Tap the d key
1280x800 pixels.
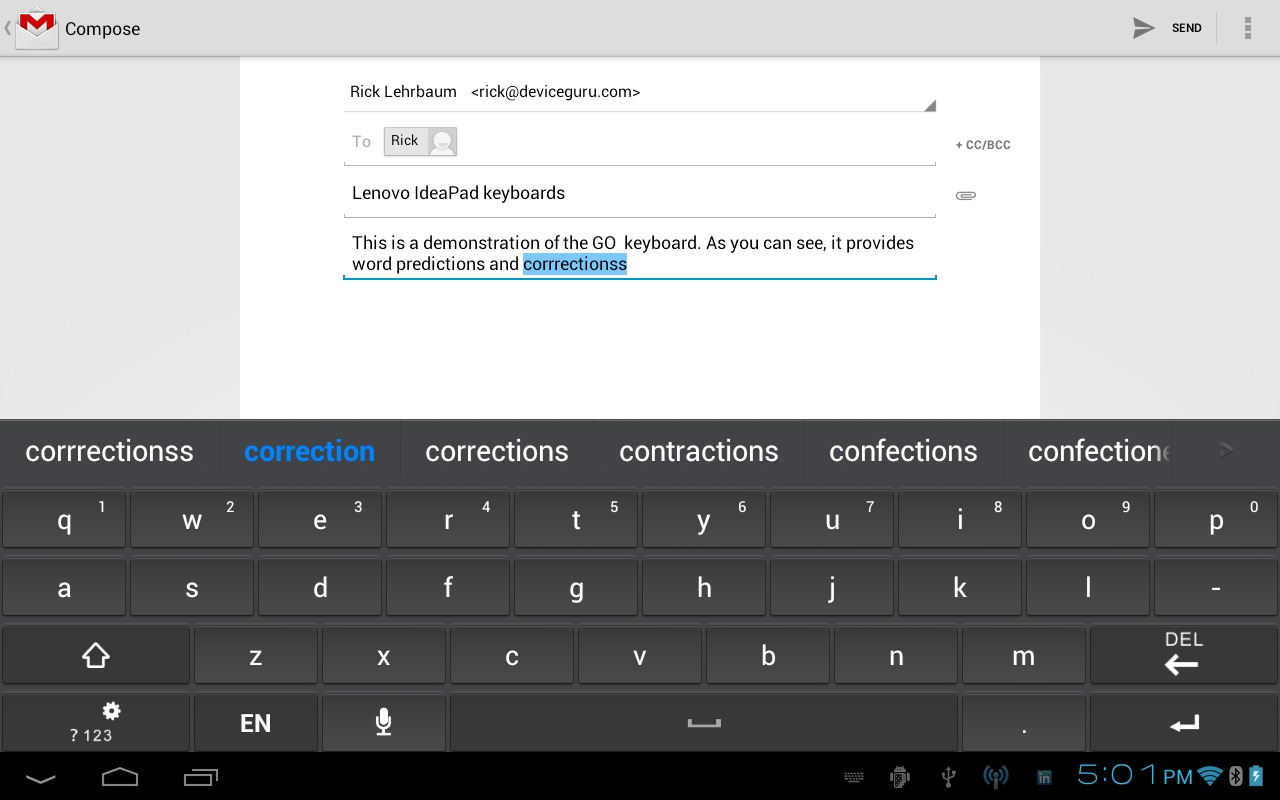pos(320,587)
